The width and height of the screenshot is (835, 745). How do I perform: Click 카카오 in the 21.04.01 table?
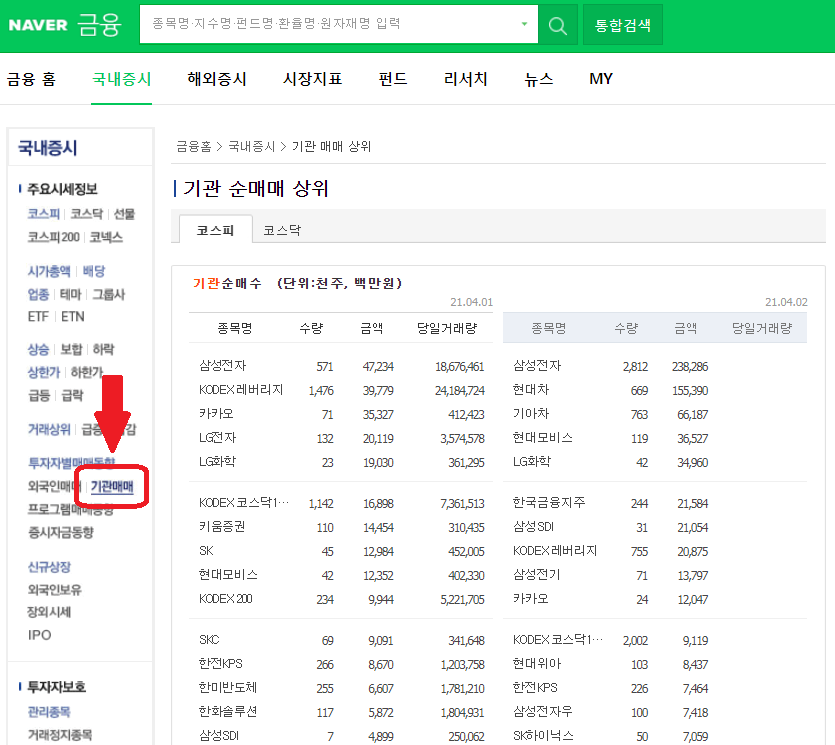pos(216,414)
